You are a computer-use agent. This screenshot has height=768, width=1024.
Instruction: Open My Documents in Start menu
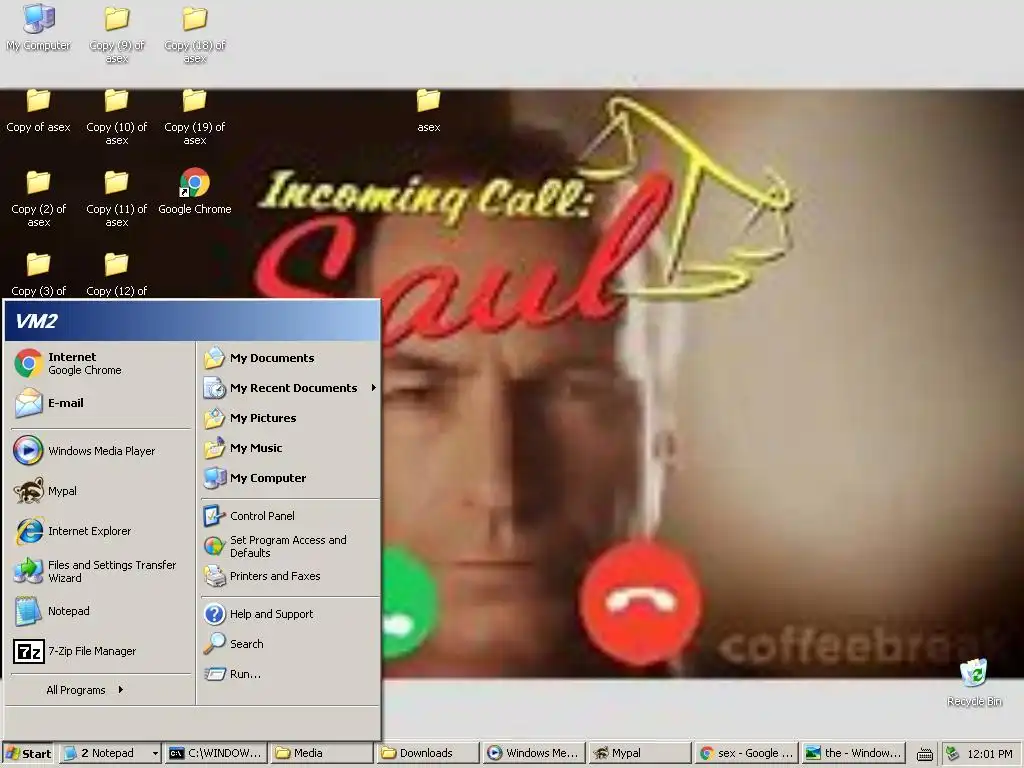(289, 358)
